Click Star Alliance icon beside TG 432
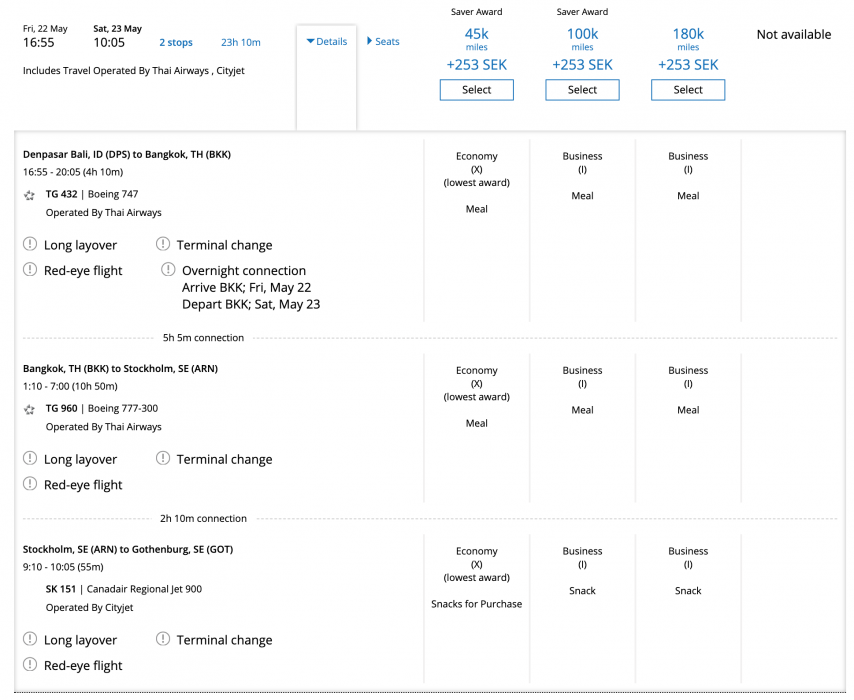Screen dimensions: 854x700 coord(29,195)
